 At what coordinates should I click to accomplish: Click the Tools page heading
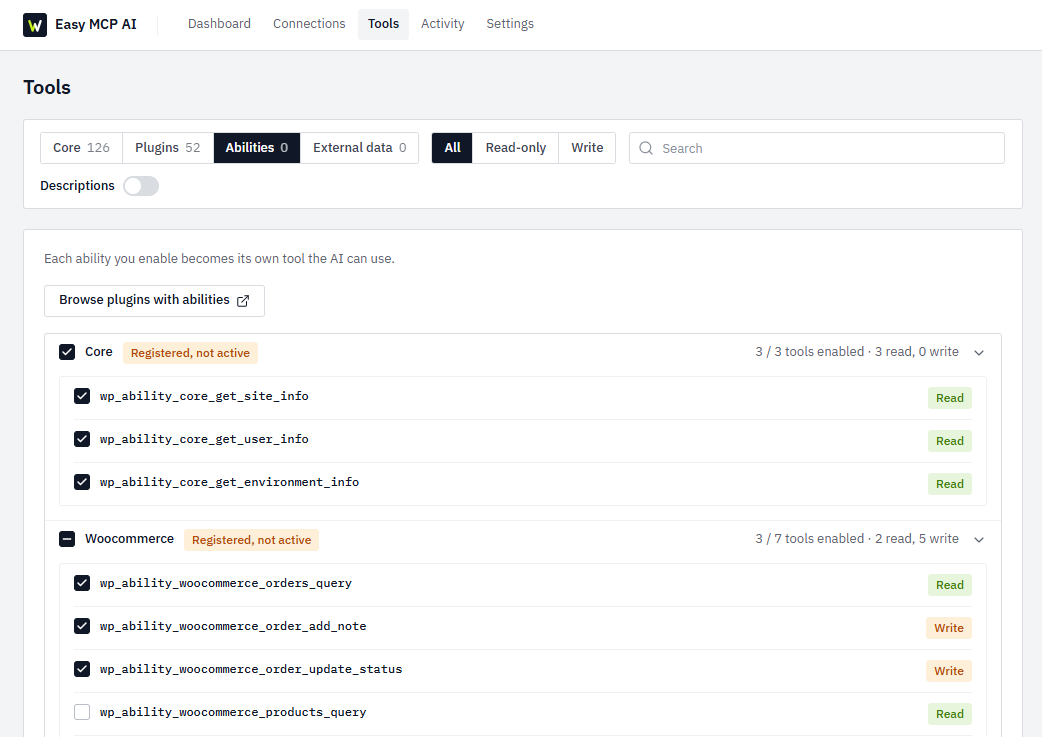(47, 87)
